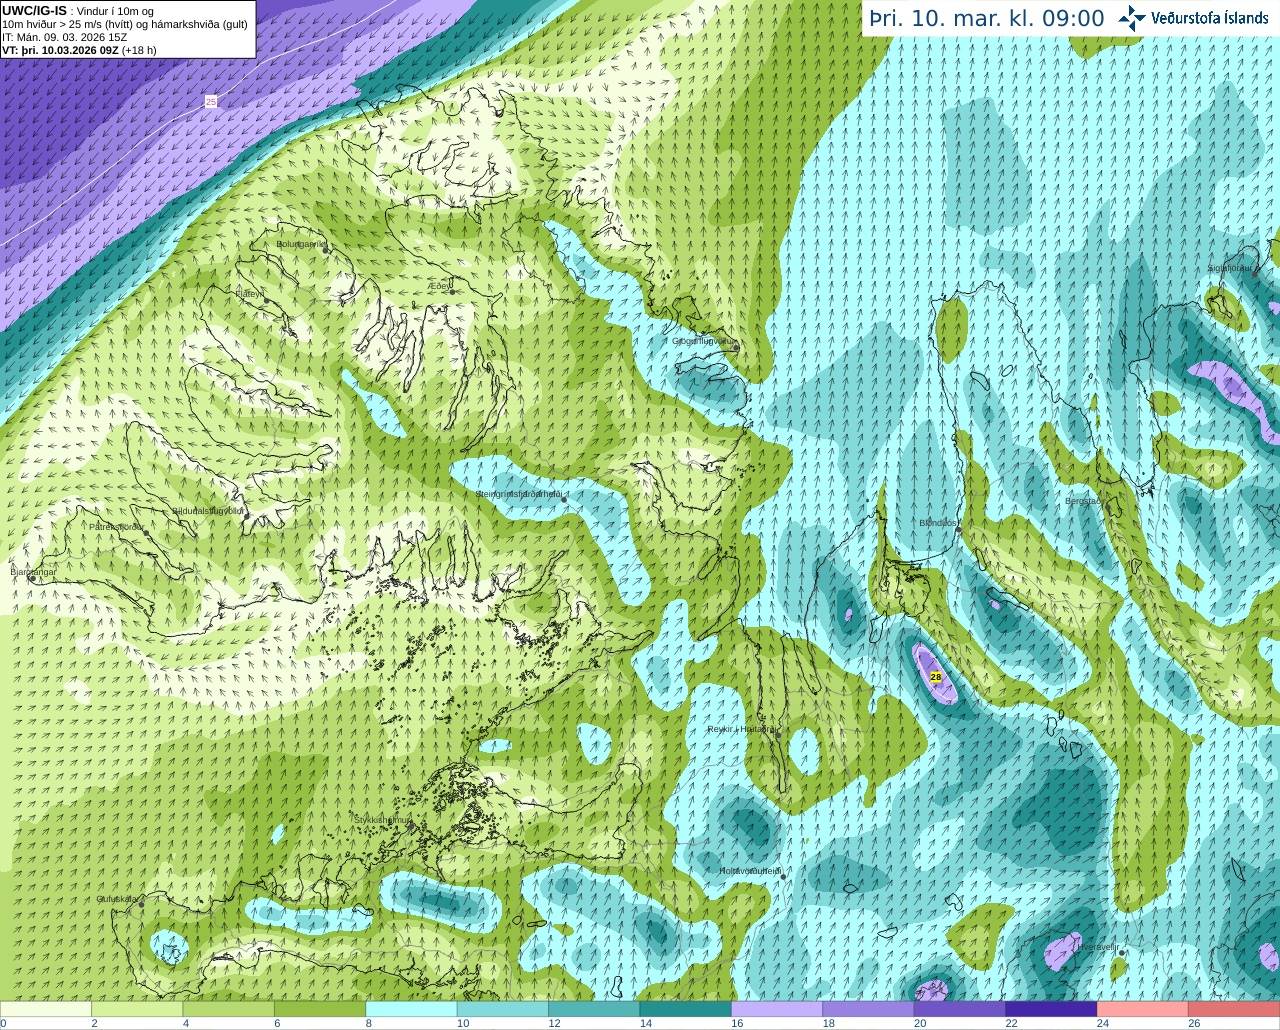Select the Blönduós station marker

pos(958,530)
